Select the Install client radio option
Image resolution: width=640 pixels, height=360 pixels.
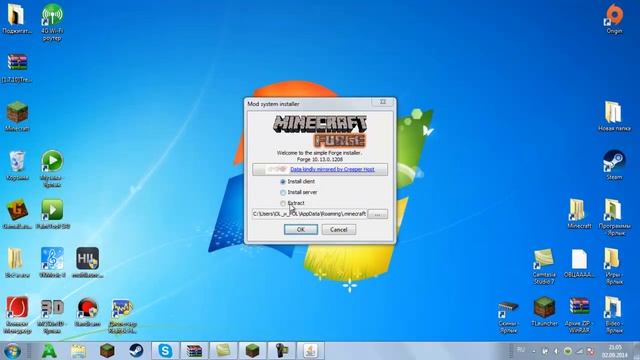283,182
